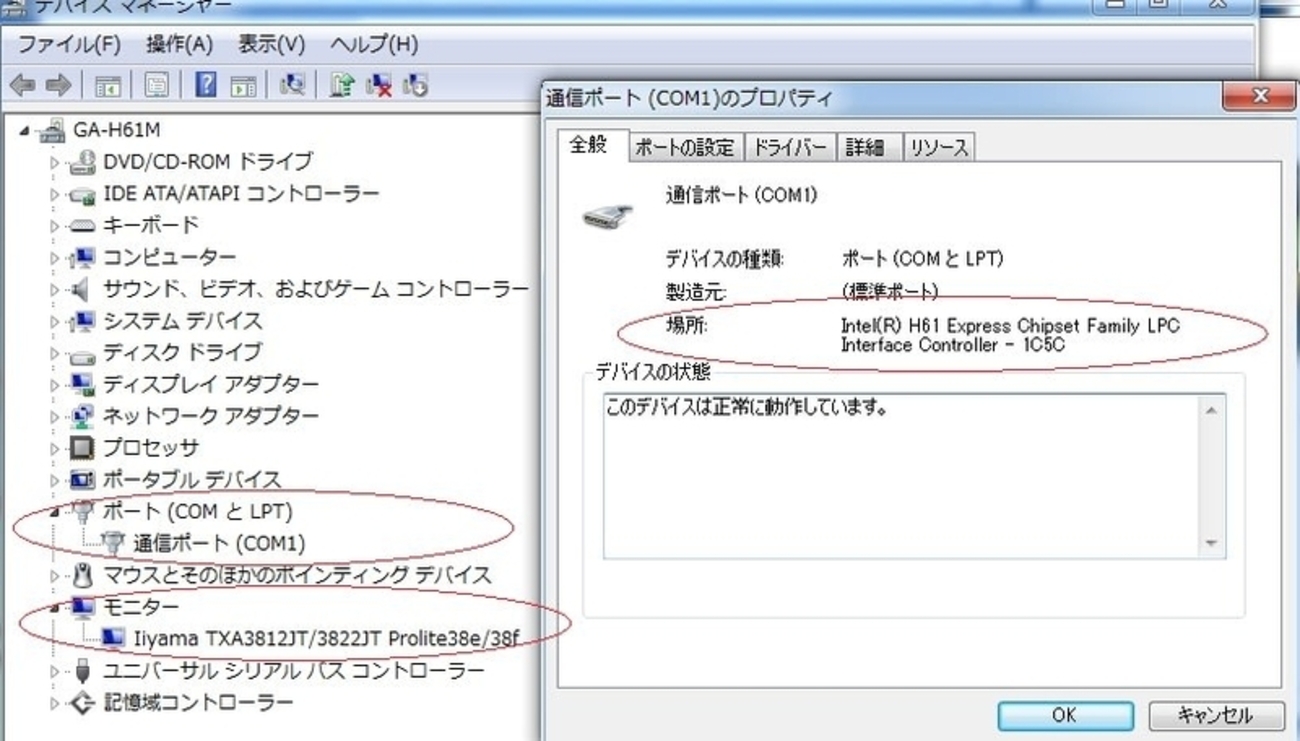The width and height of the screenshot is (1300, 741).
Task: Select the キーボード keyboard icon
Action: tap(83, 226)
